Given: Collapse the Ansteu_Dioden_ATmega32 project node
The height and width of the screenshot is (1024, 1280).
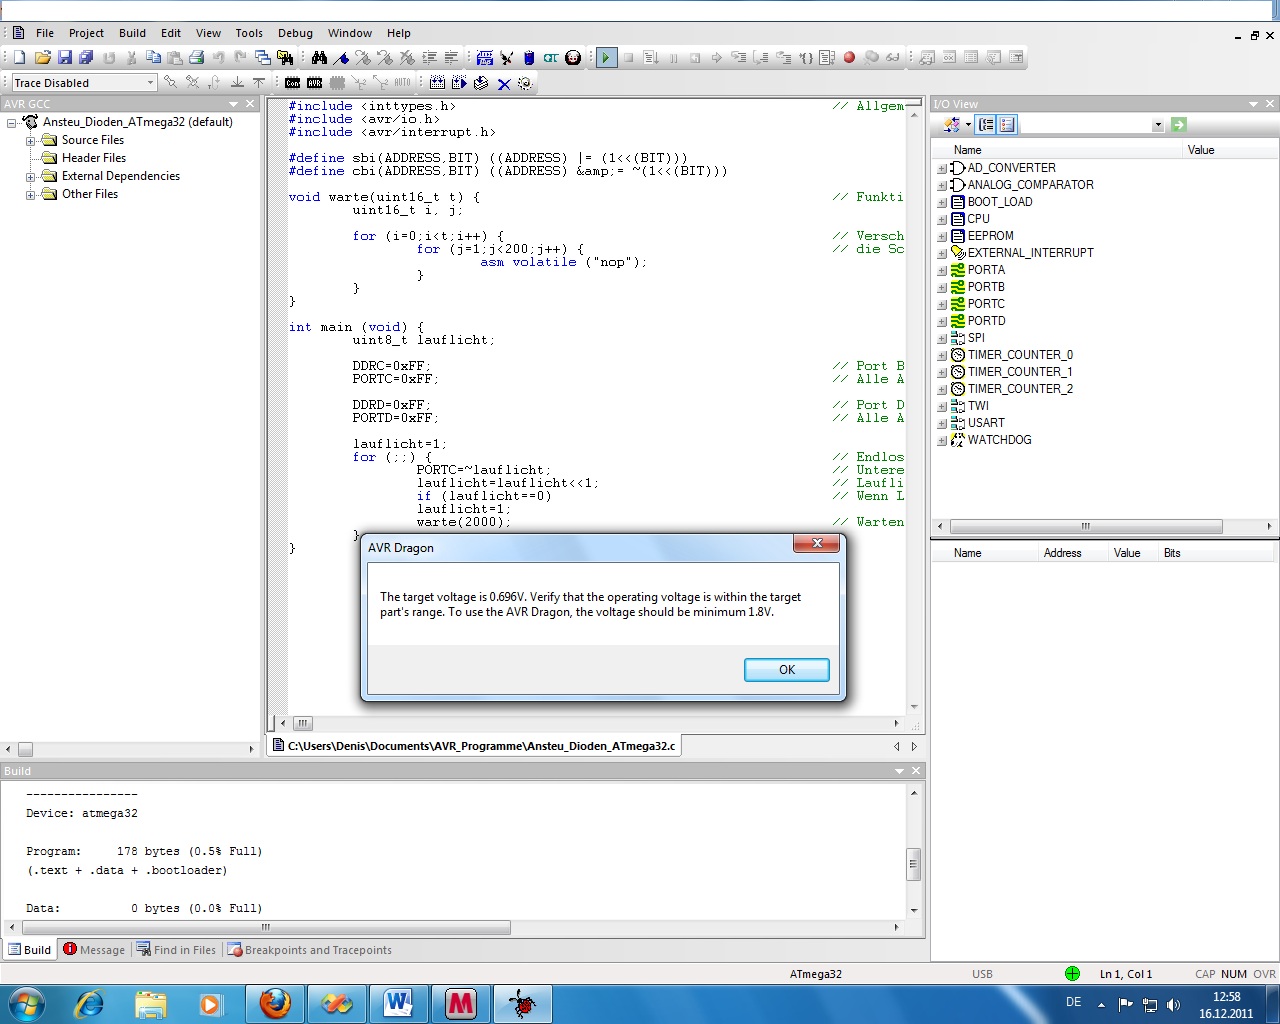Looking at the screenshot, I should (x=12, y=123).
